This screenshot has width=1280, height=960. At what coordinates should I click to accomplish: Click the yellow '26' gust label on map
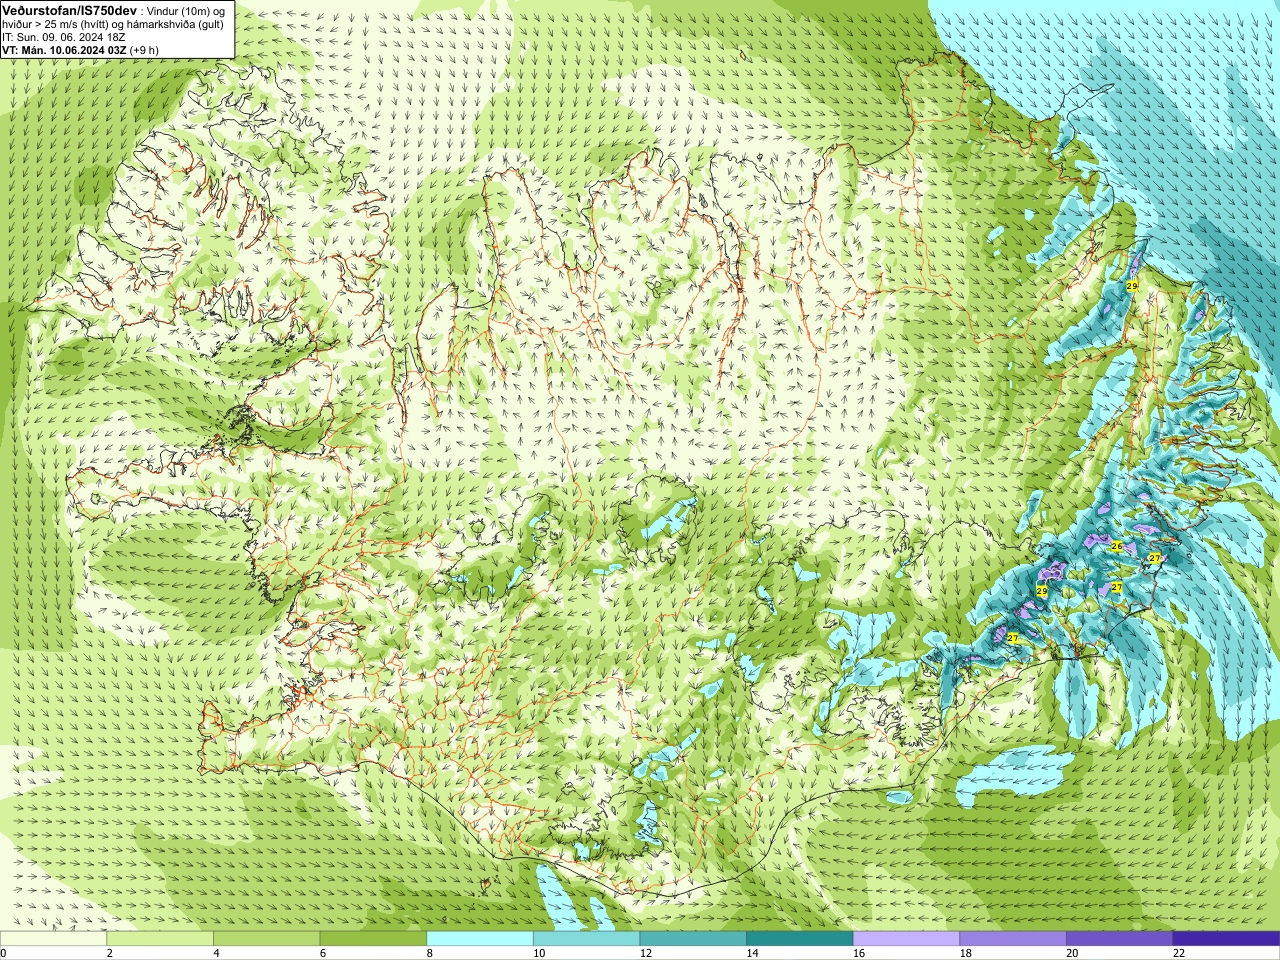(1117, 546)
